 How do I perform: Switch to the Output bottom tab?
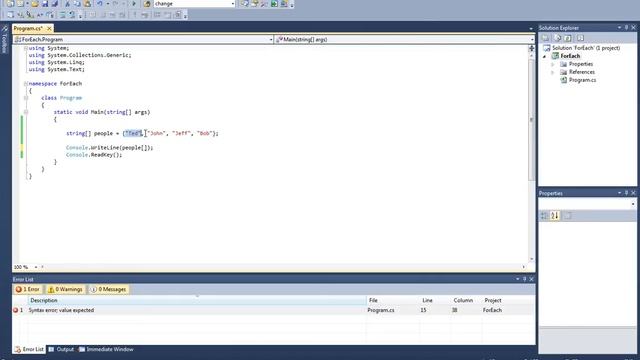(x=61, y=349)
